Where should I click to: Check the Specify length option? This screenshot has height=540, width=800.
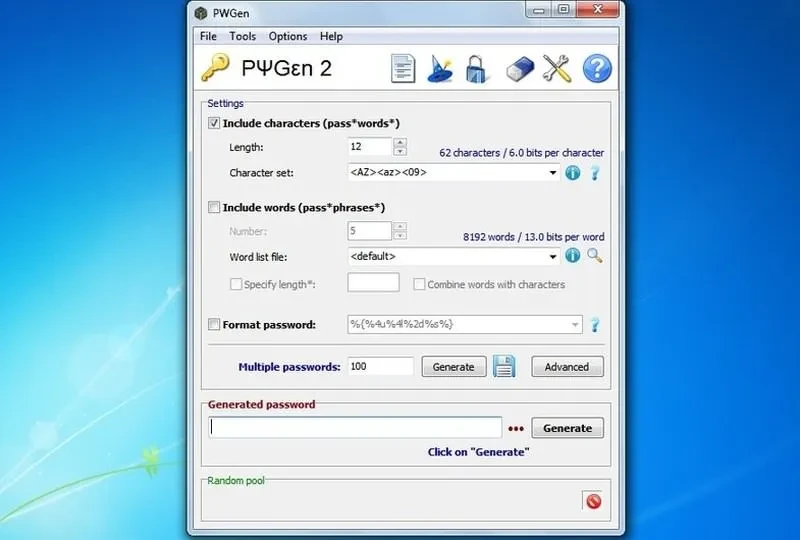point(236,284)
